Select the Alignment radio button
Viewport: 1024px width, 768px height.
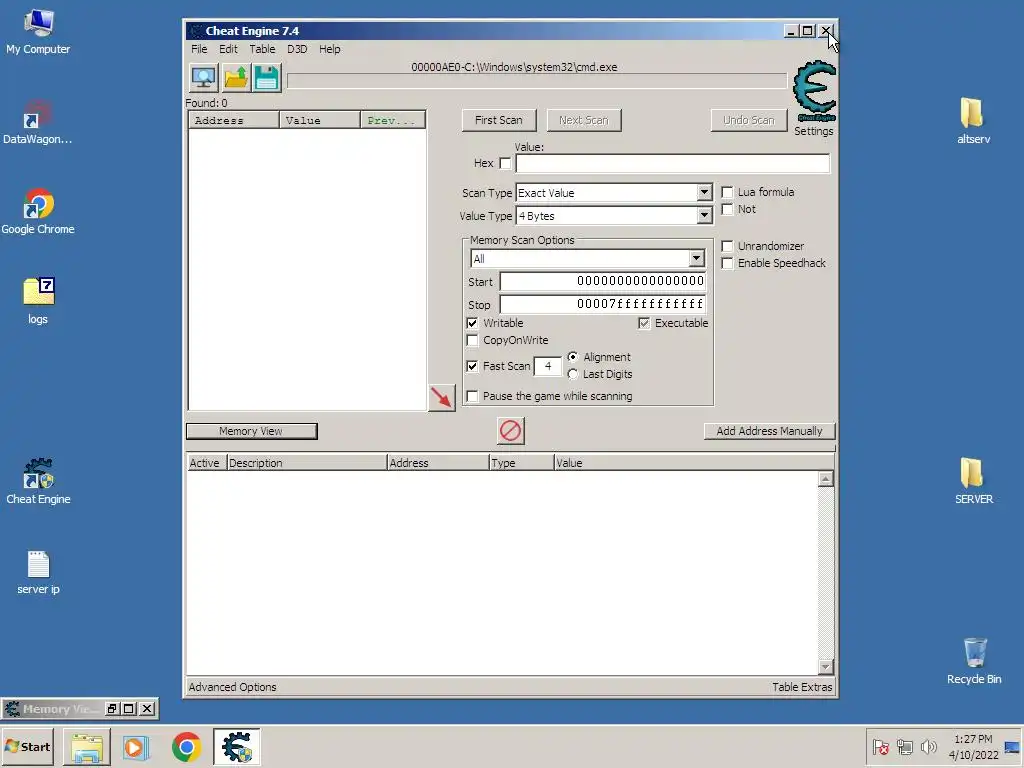coord(573,357)
